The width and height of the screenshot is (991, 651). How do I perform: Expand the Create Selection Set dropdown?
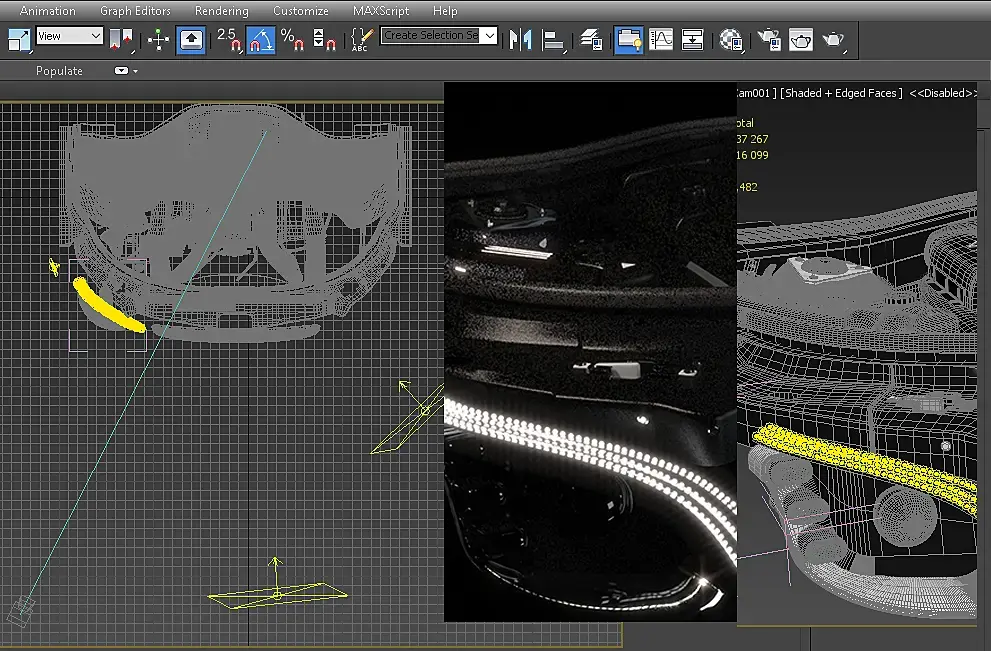coord(489,36)
